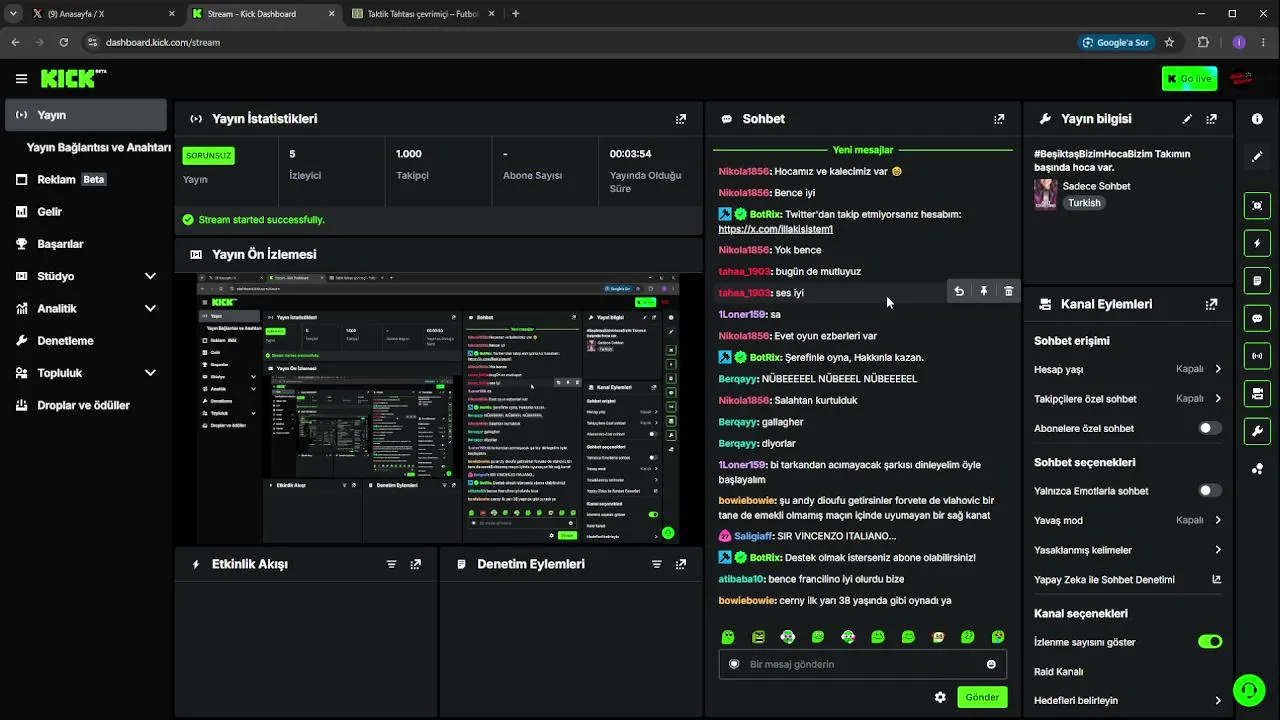The width and height of the screenshot is (1280, 720).
Task: Open the emoji picker in message box
Action: point(991,664)
